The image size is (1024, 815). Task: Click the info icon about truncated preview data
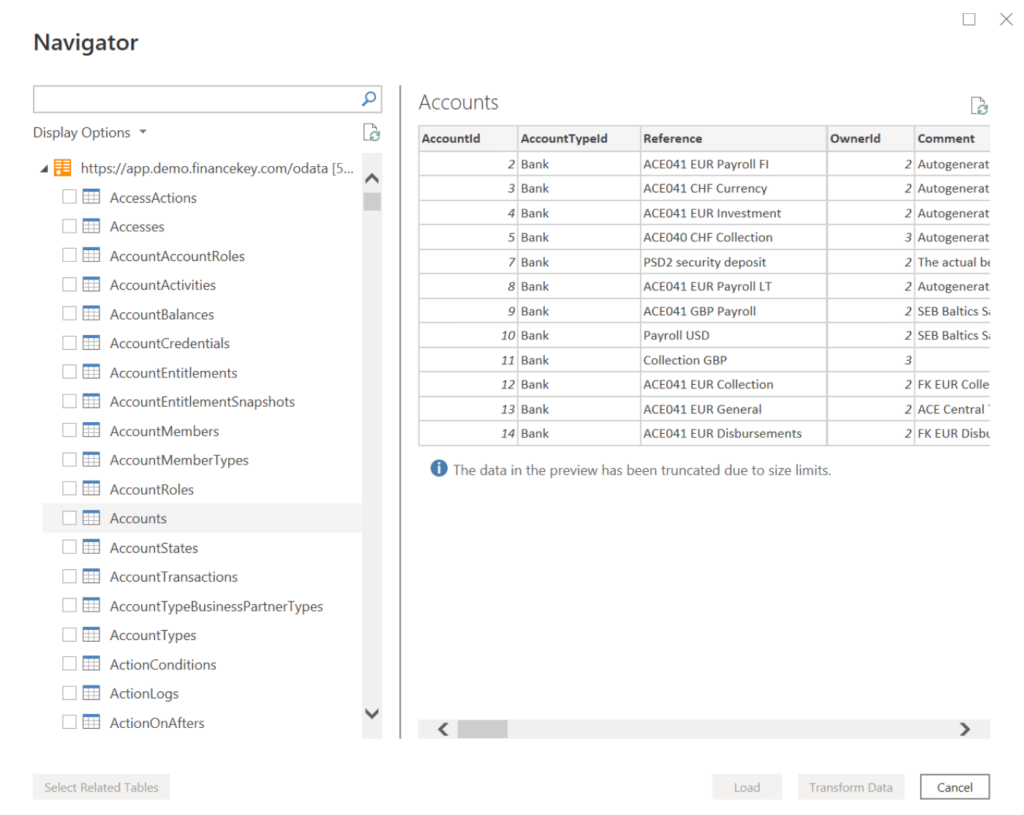pos(438,469)
